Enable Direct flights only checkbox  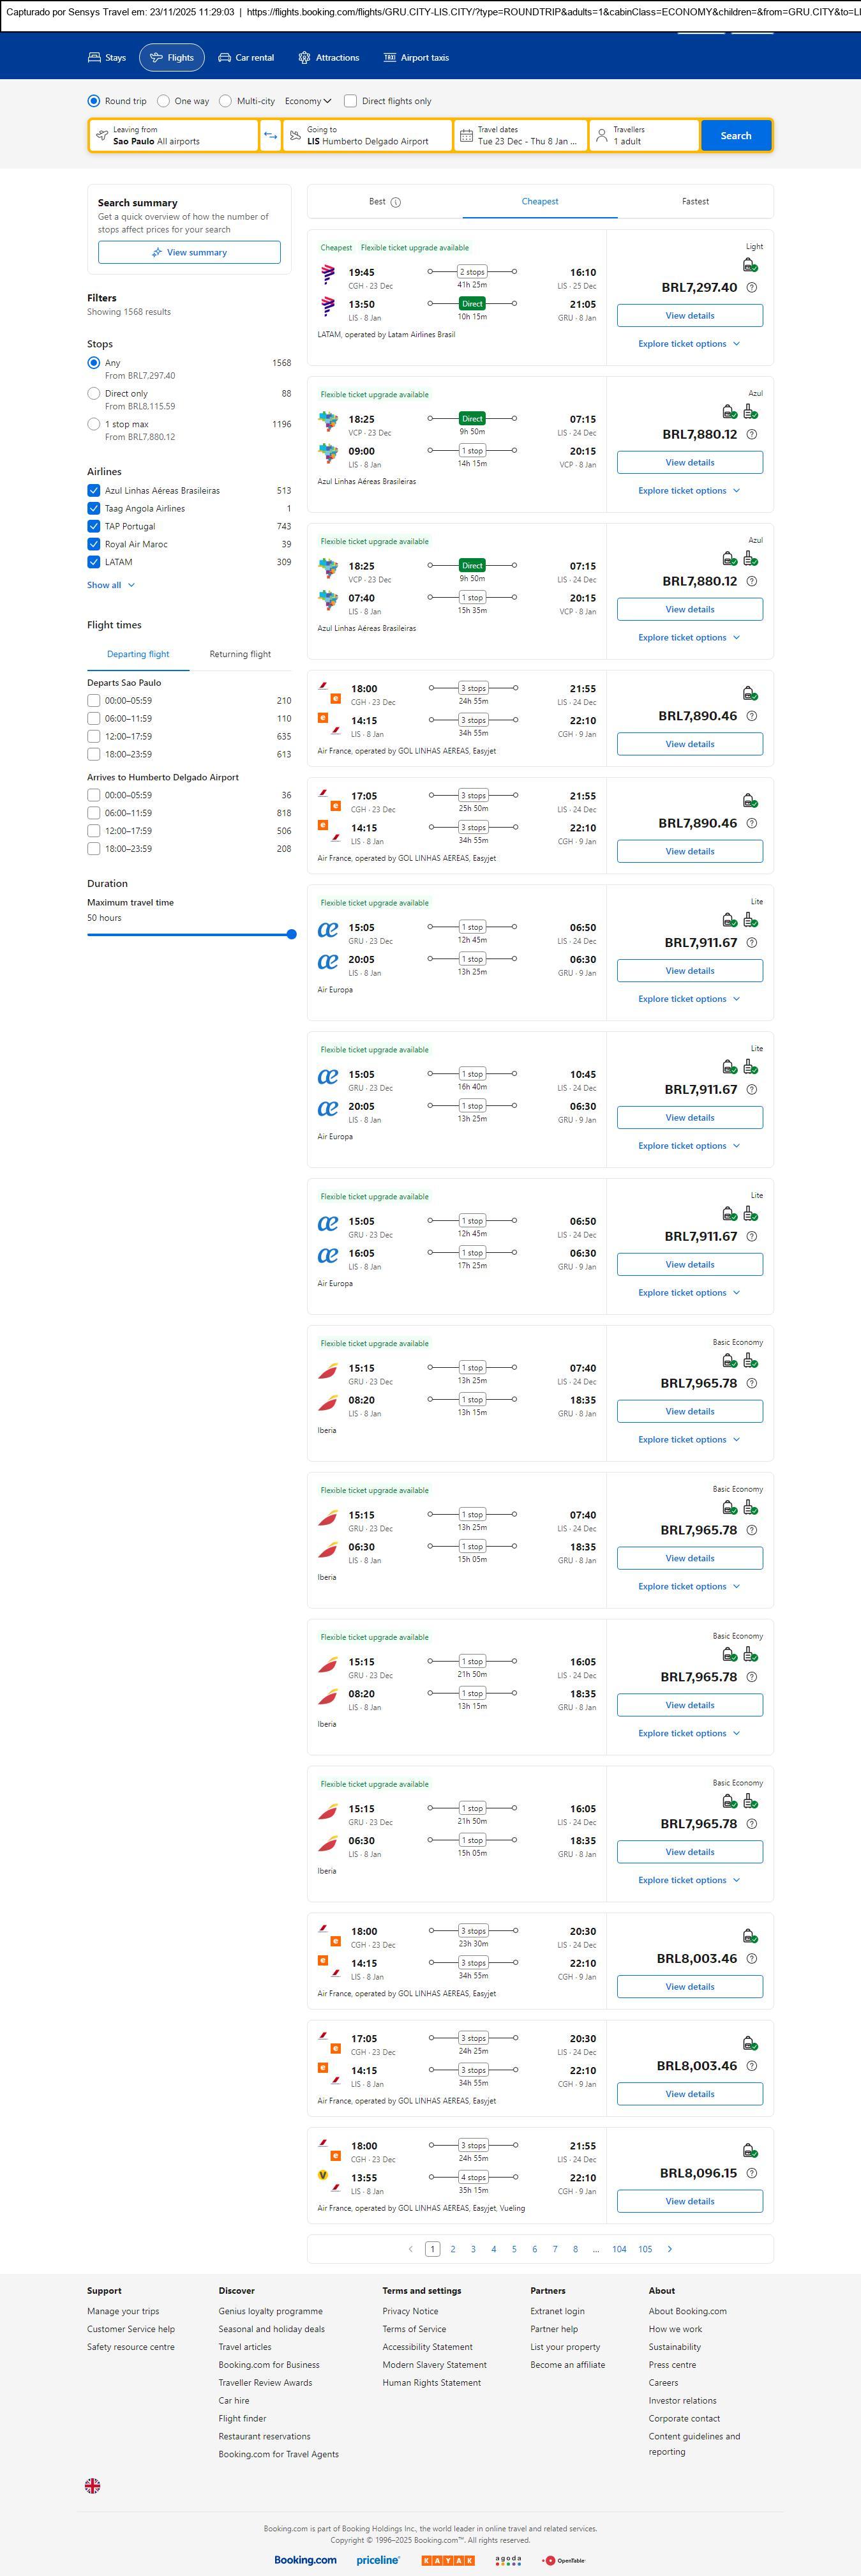point(350,101)
